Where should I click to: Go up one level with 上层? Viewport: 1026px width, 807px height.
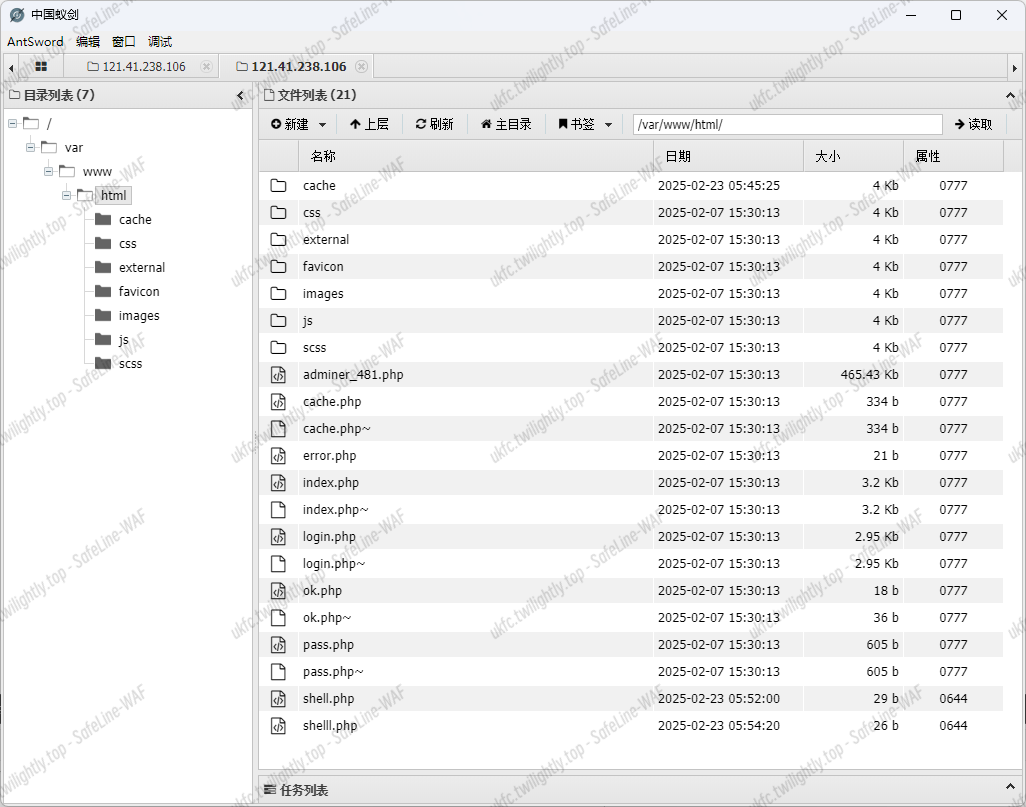point(369,124)
